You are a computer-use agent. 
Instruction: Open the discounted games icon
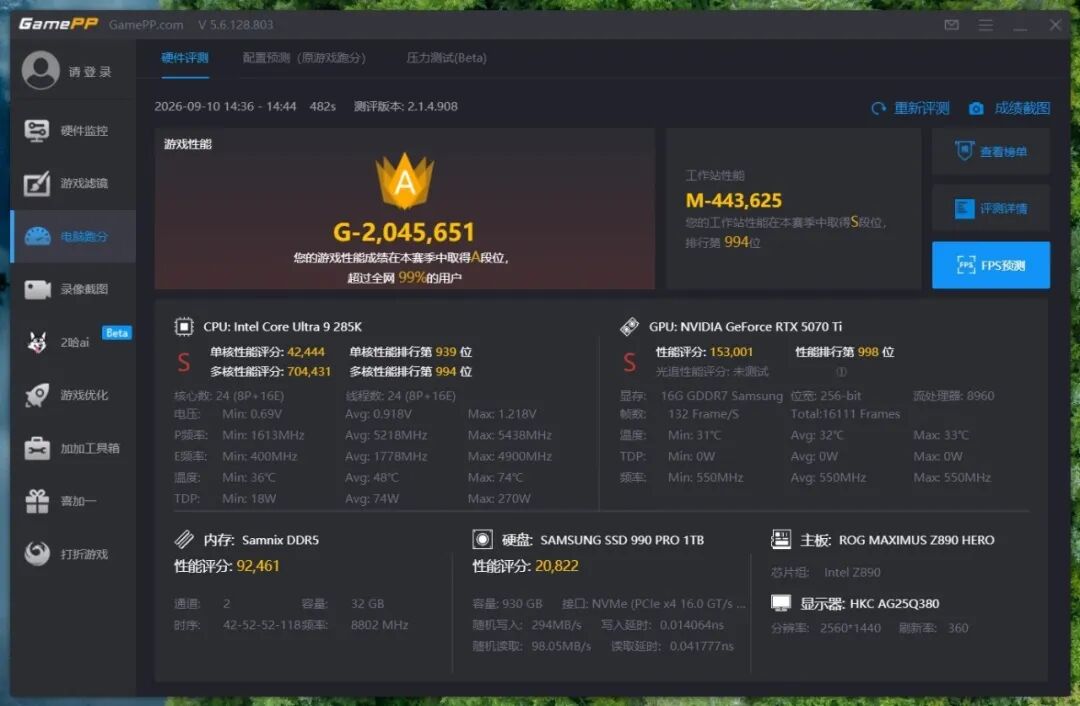(37, 553)
